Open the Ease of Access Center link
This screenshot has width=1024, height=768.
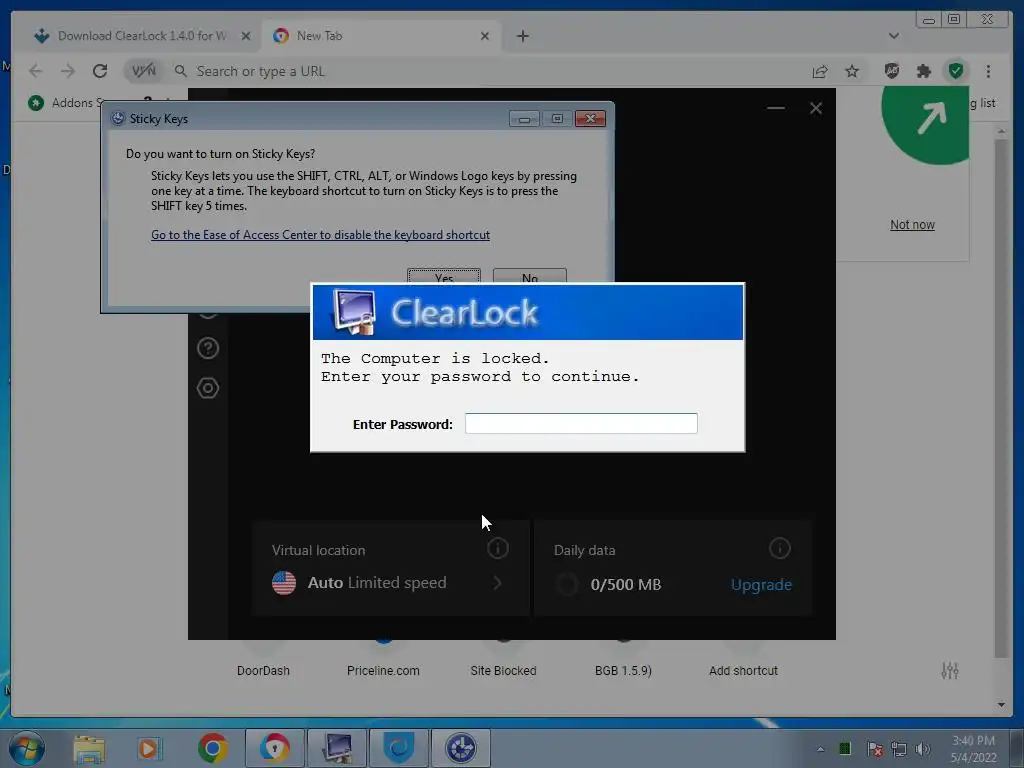point(320,234)
